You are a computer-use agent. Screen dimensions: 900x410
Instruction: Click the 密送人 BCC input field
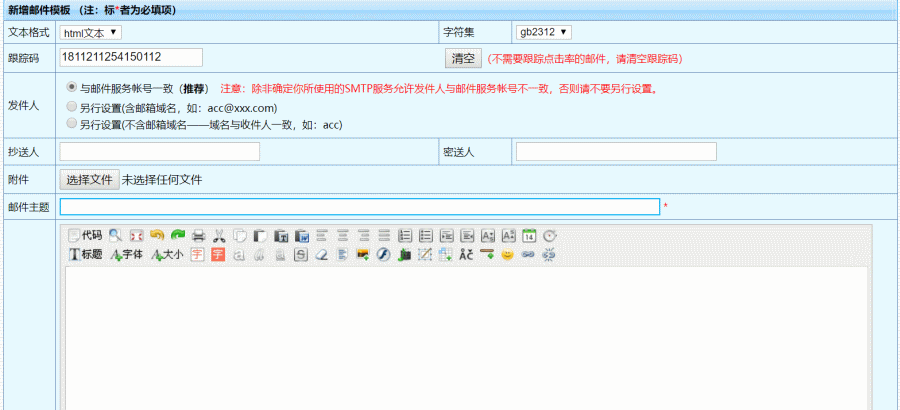pos(616,152)
